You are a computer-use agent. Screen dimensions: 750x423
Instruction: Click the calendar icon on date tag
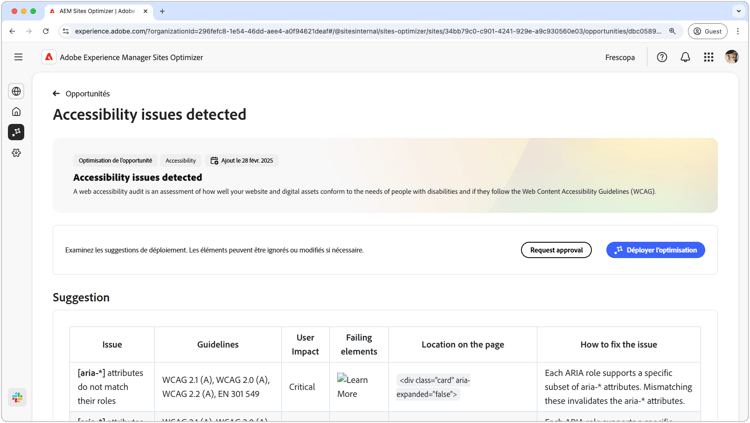214,161
